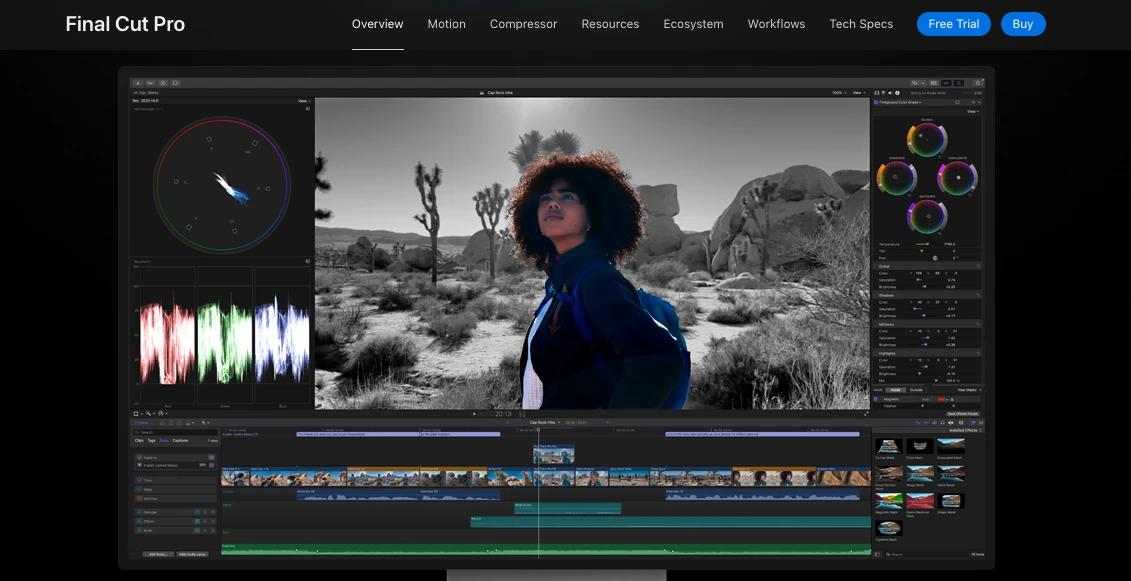Open the Ecosystem nav item
The height and width of the screenshot is (581, 1131).
693,24
